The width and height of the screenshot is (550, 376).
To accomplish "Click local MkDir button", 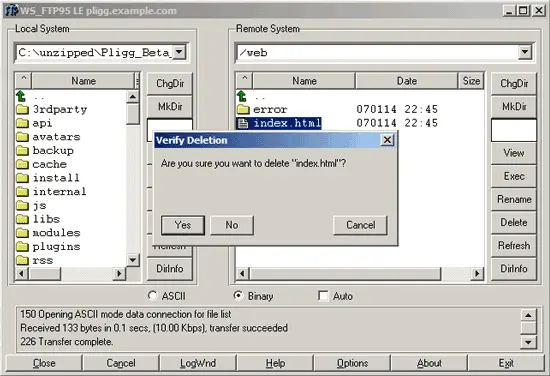I will pyautogui.click(x=170, y=106).
